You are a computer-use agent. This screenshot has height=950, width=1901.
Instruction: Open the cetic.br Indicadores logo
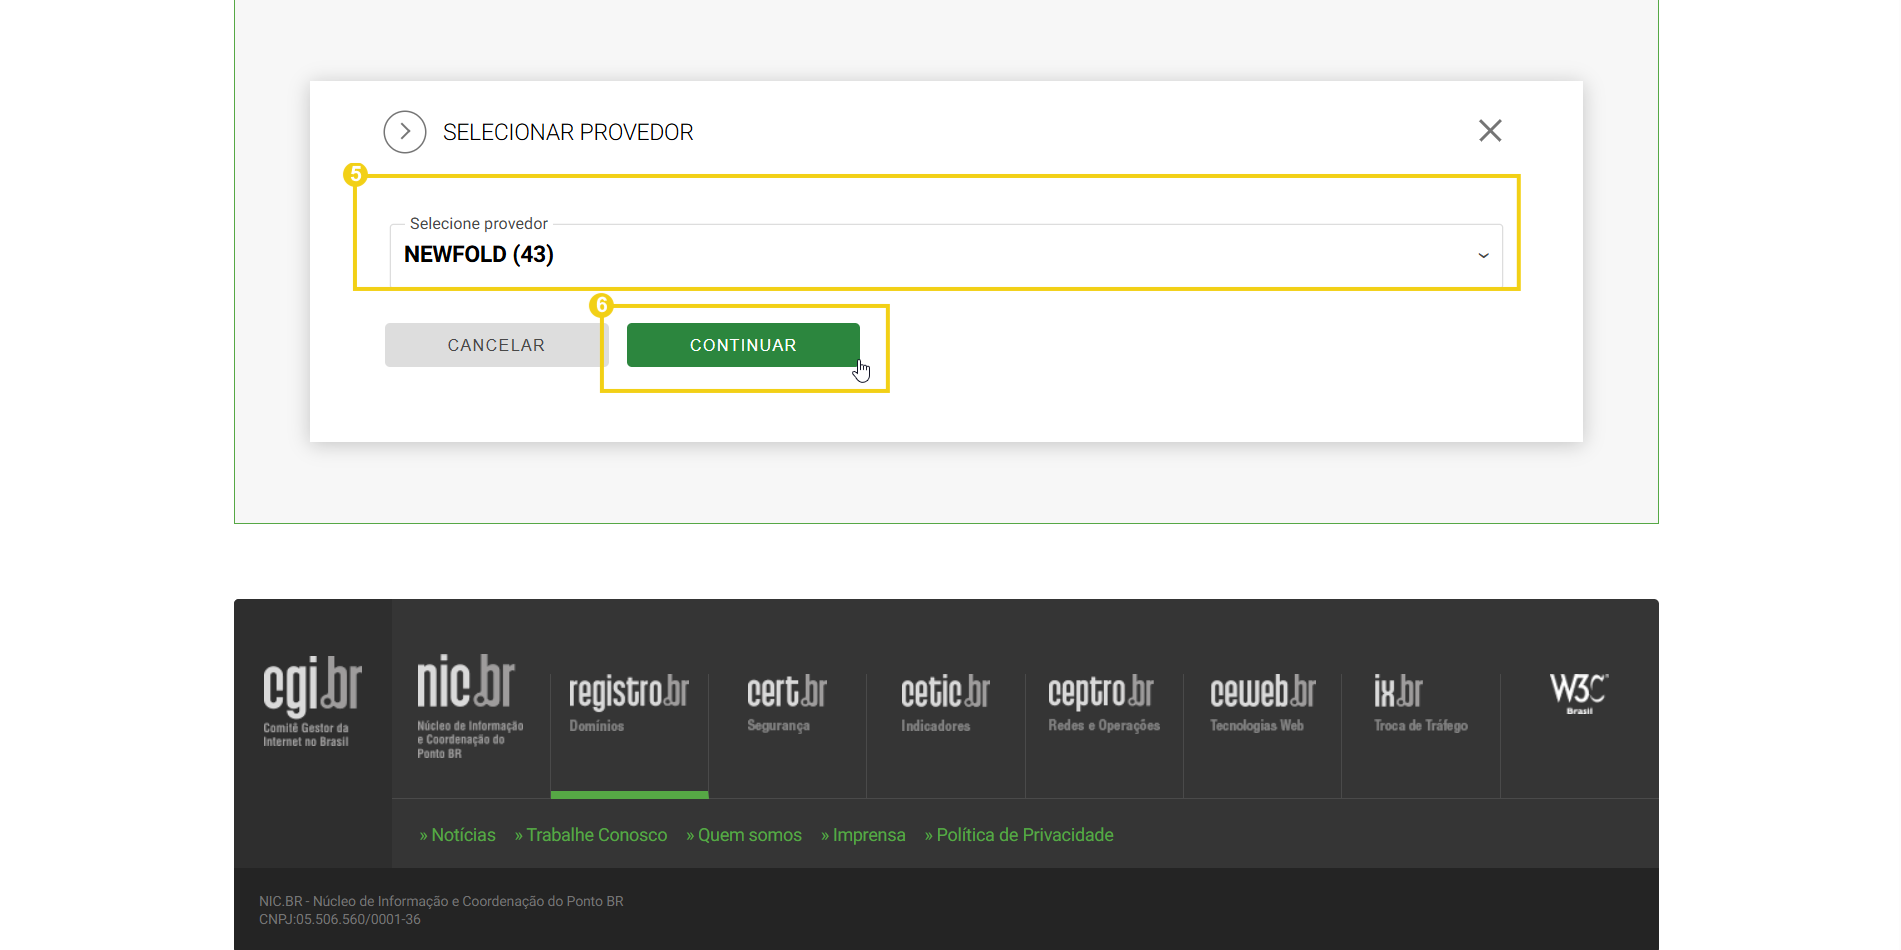[945, 704]
